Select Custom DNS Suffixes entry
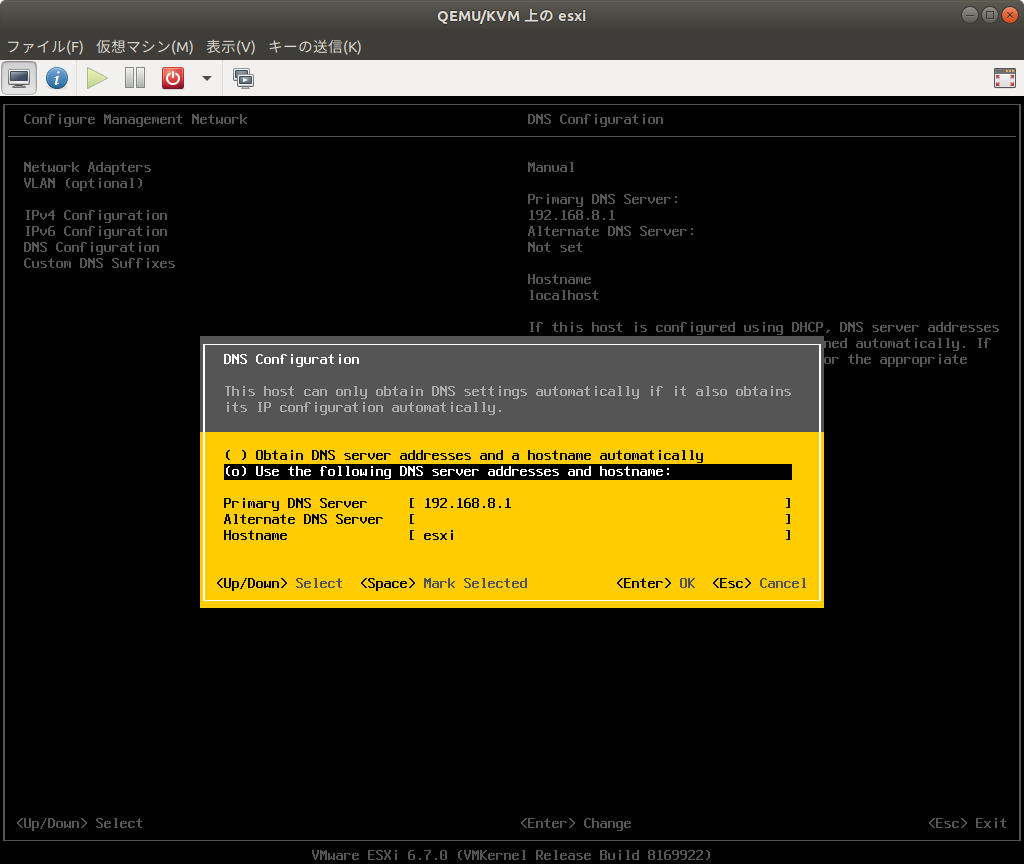The image size is (1024, 864). pyautogui.click(x=99, y=263)
